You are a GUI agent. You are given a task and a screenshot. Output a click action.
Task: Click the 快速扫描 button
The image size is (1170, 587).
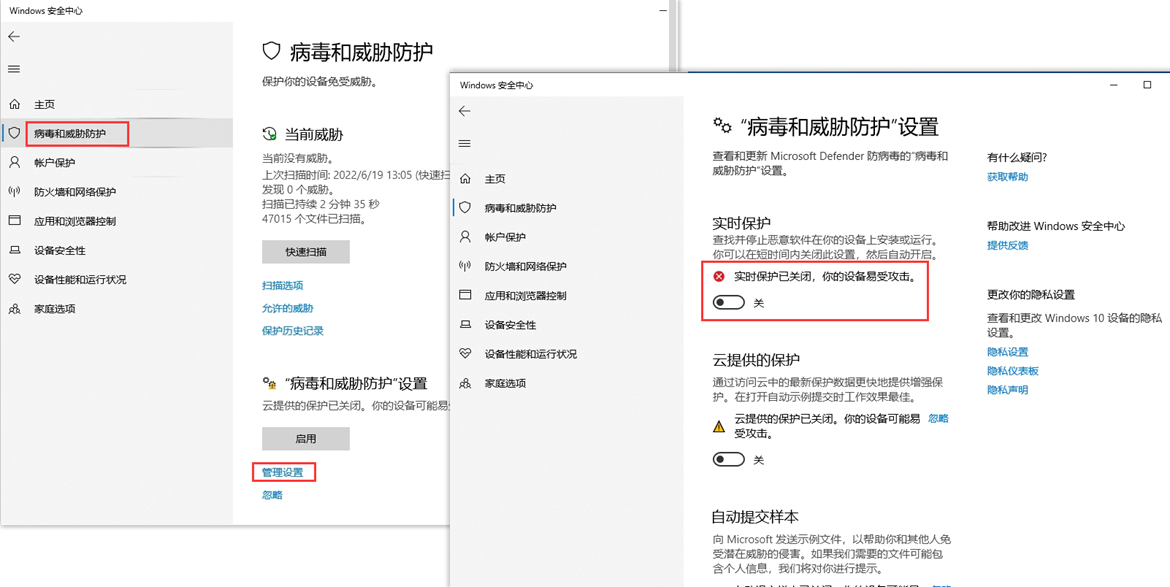[306, 252]
